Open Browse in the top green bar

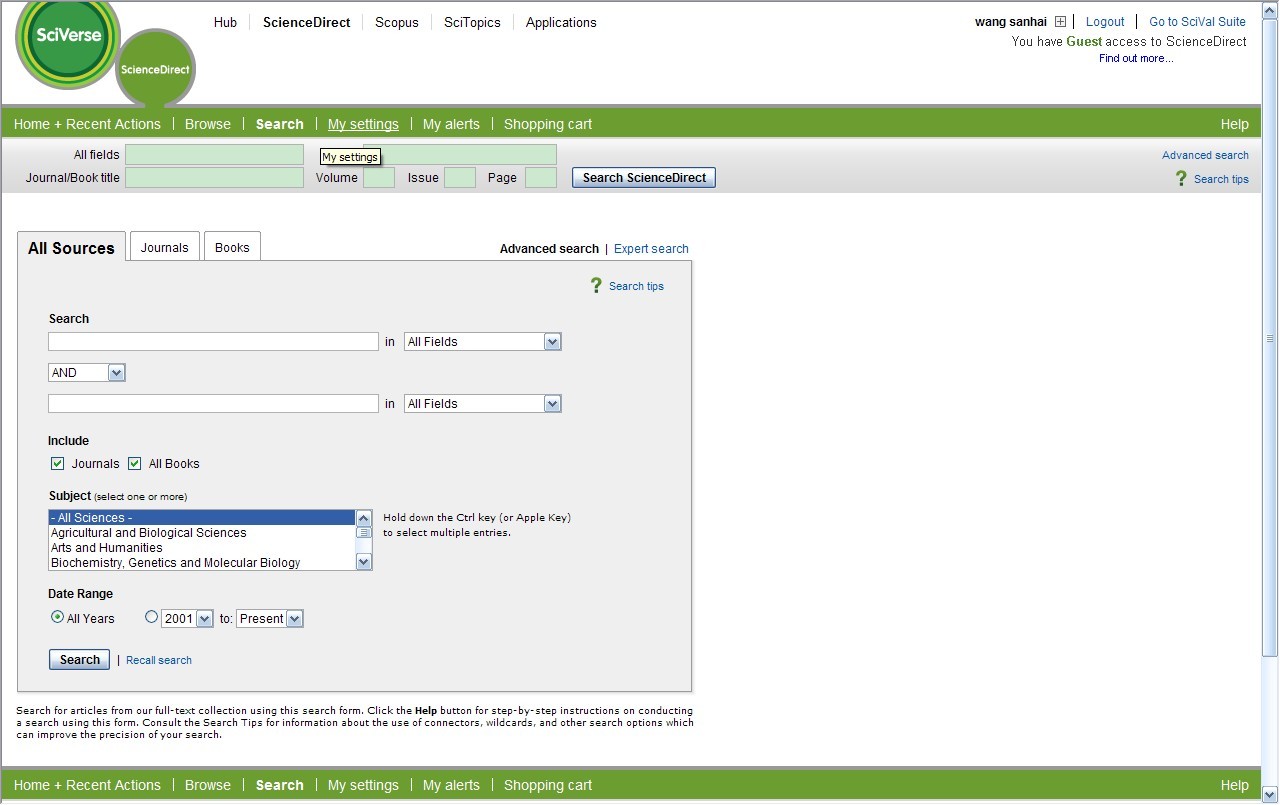point(208,124)
